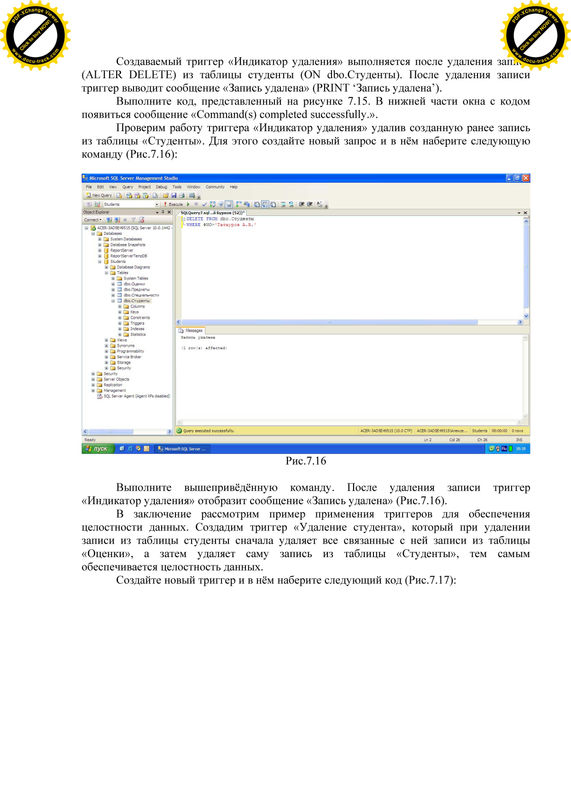Click the taskbar clock

(x=521, y=449)
